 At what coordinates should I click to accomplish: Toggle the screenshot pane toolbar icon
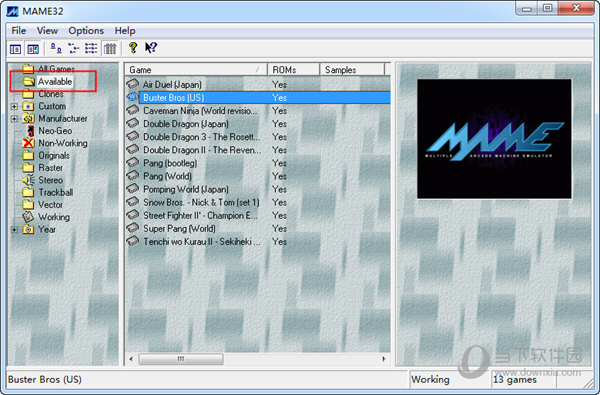tap(33, 49)
